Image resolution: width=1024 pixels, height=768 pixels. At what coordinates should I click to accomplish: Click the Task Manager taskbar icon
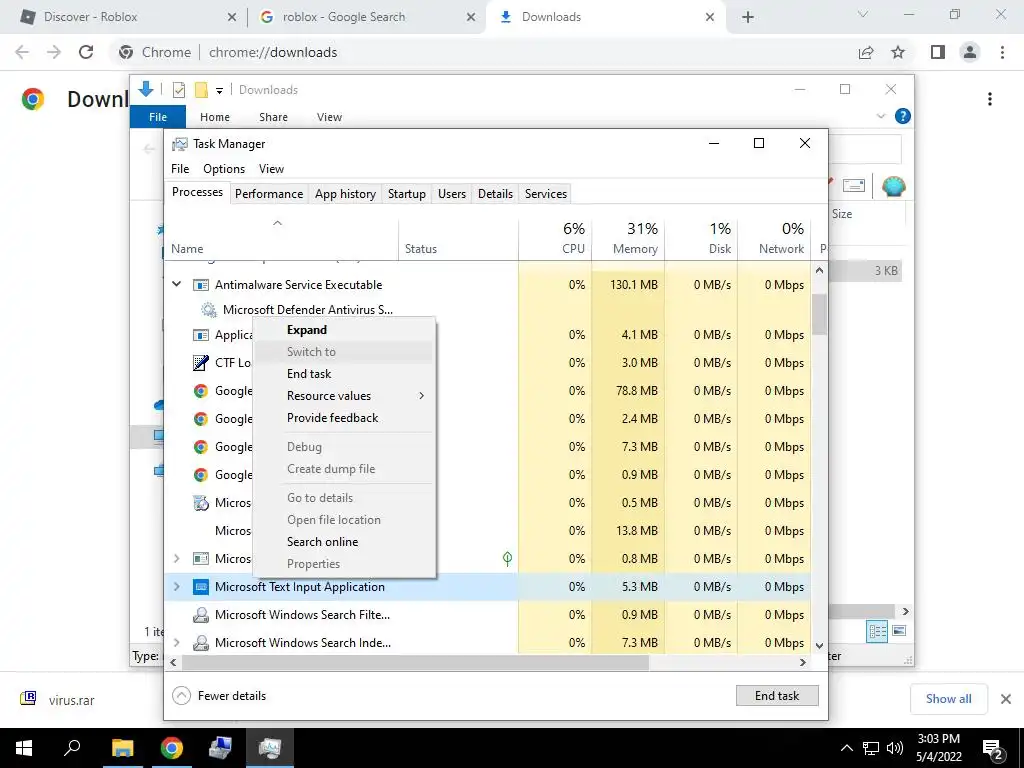coord(270,748)
